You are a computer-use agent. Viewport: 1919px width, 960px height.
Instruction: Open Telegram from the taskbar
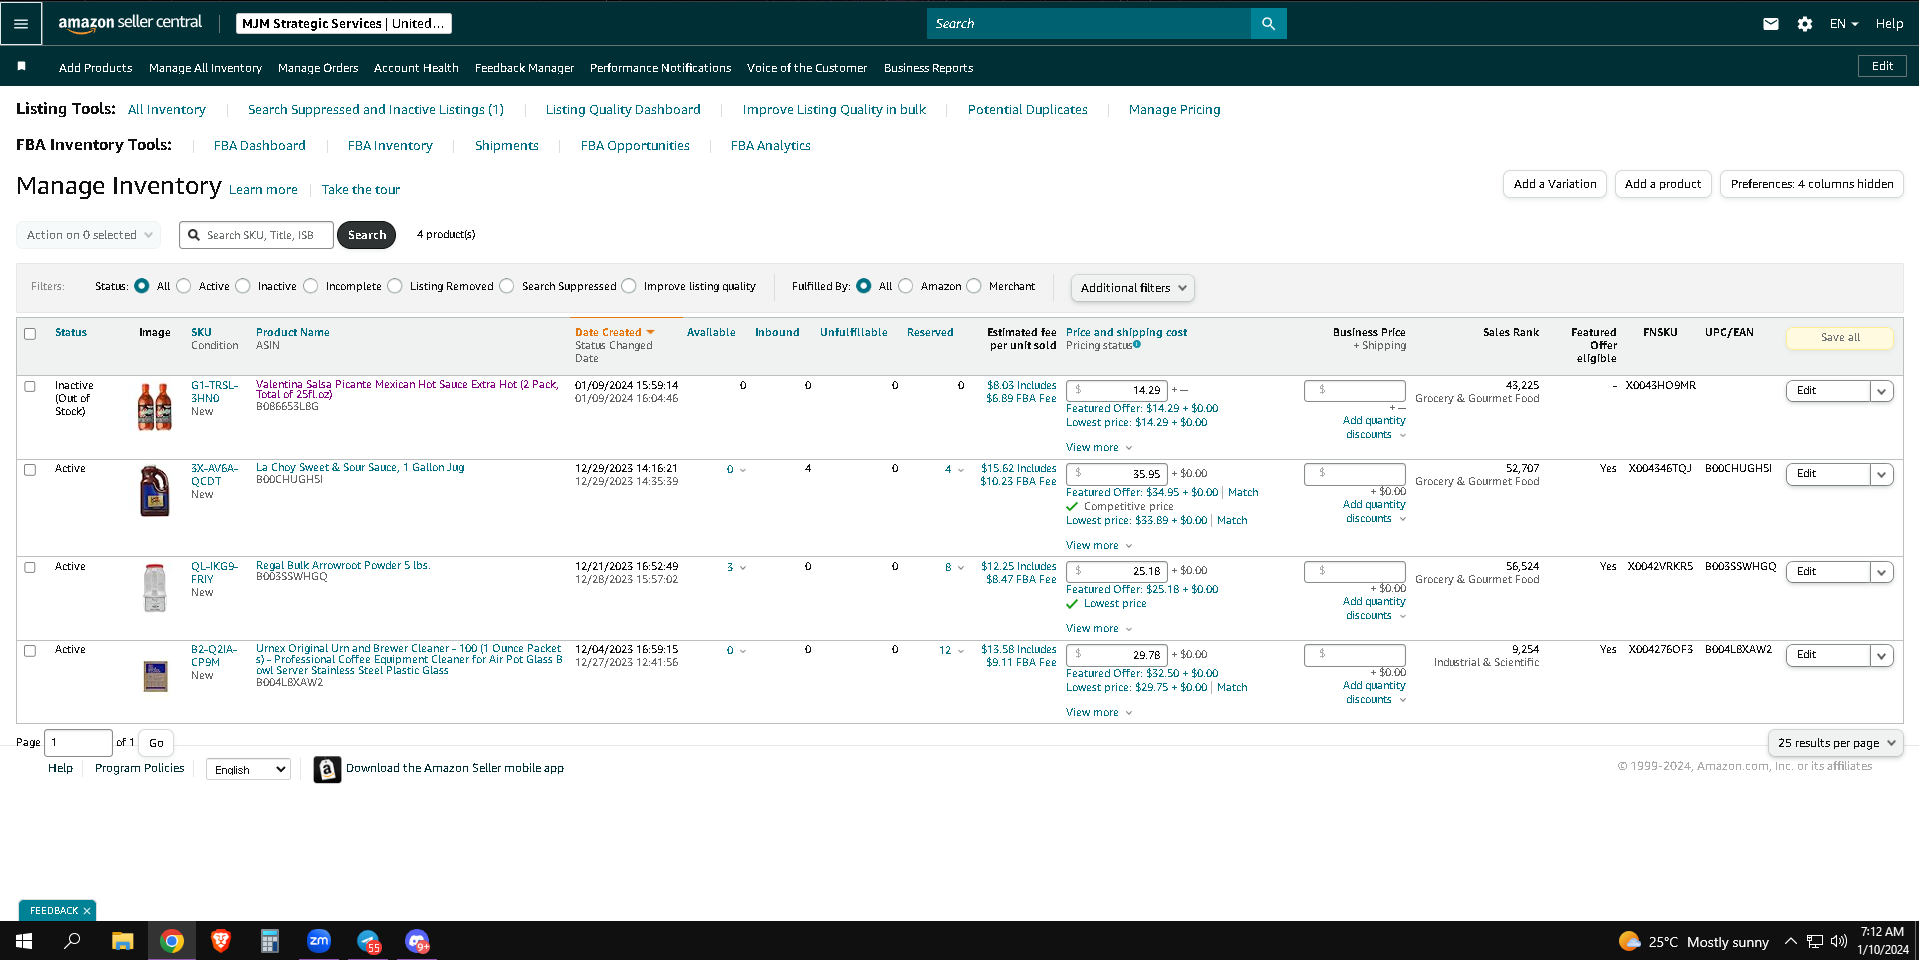pos(368,941)
